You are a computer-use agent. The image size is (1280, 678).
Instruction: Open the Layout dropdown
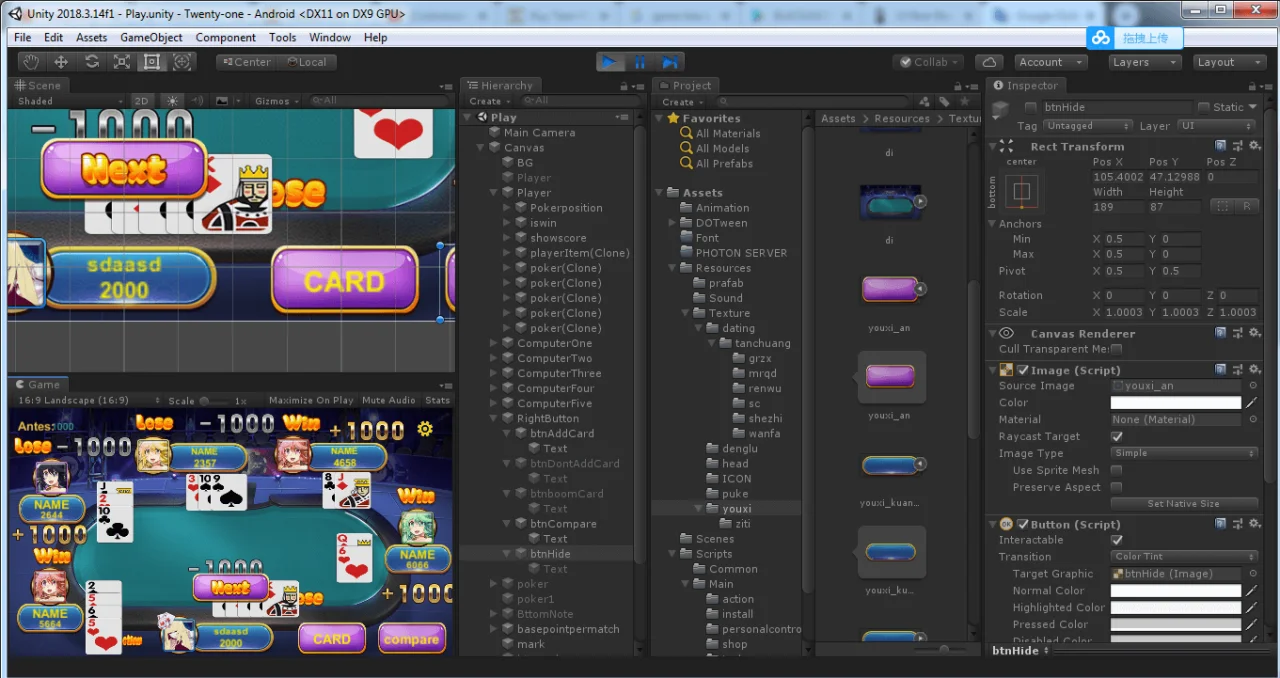(1228, 62)
